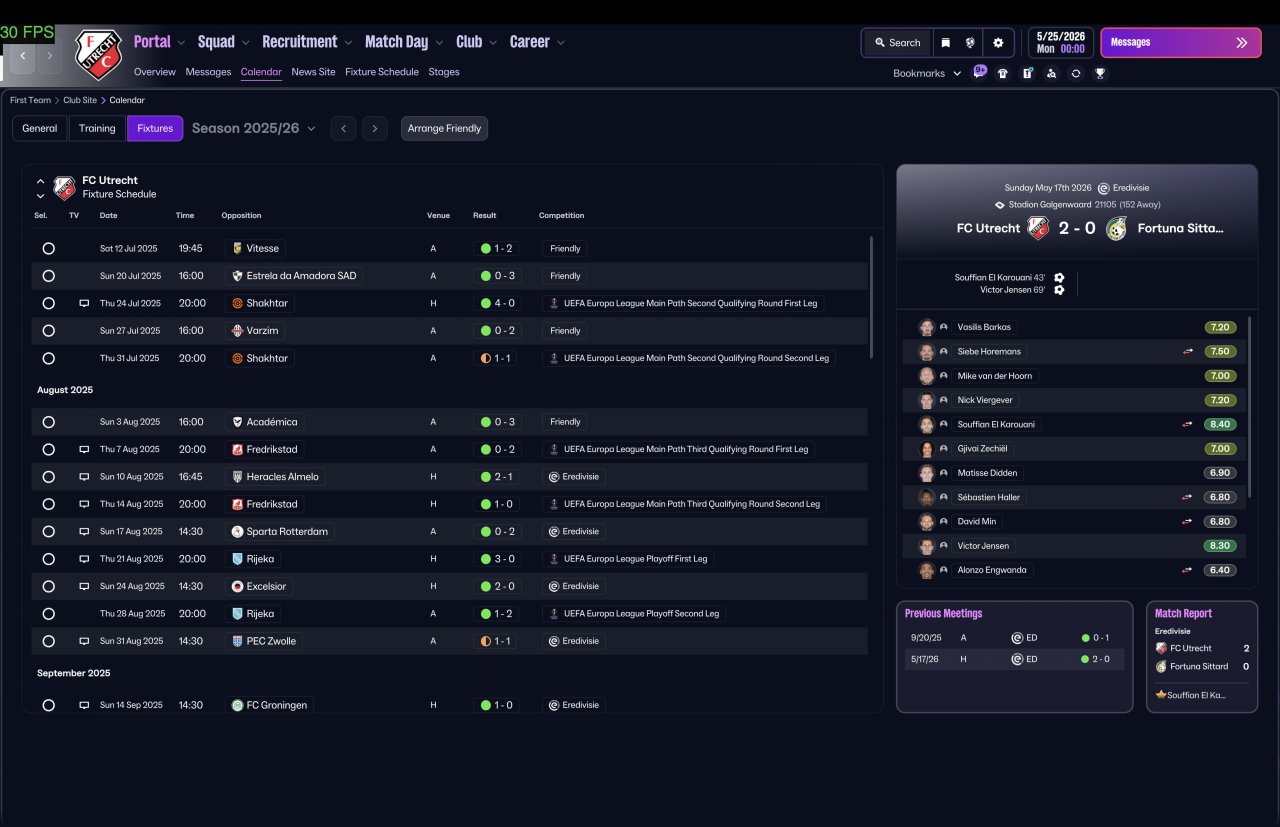Follow the Club Site breadcrumb link

point(80,100)
